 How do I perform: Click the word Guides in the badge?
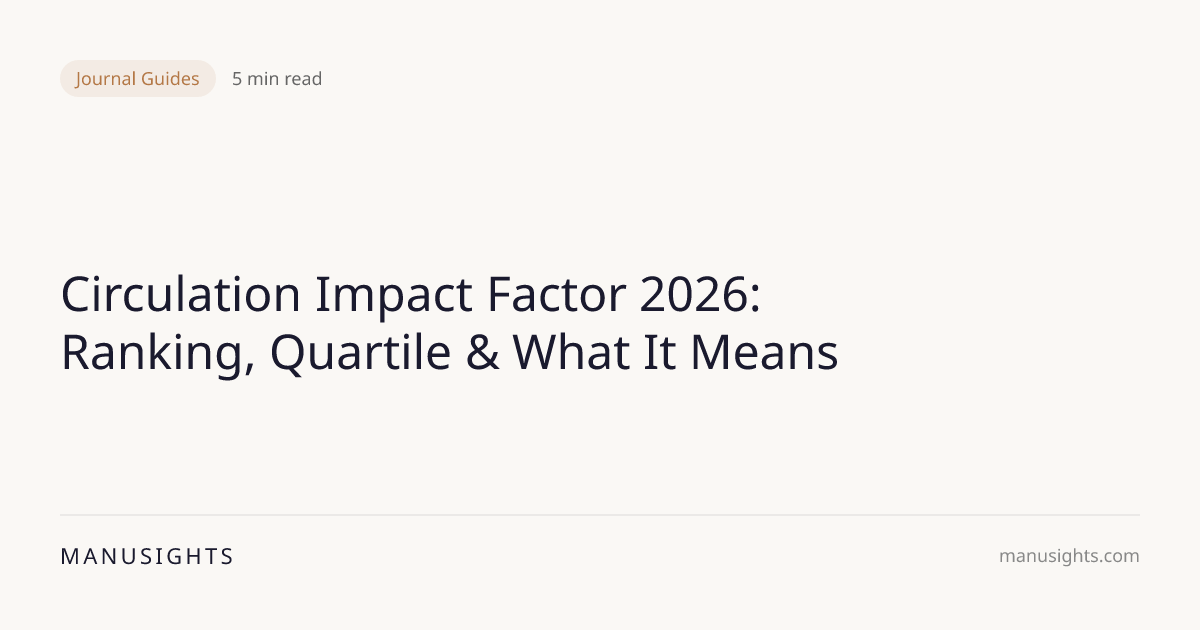[170, 78]
